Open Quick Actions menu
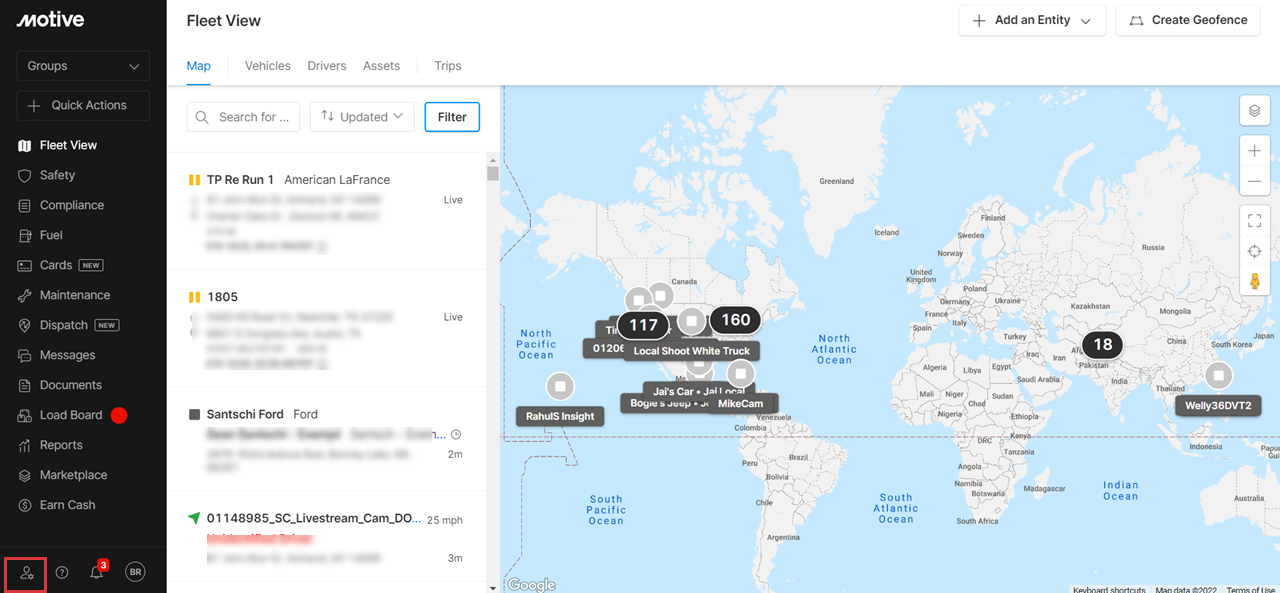This screenshot has height=593, width=1280. [83, 105]
